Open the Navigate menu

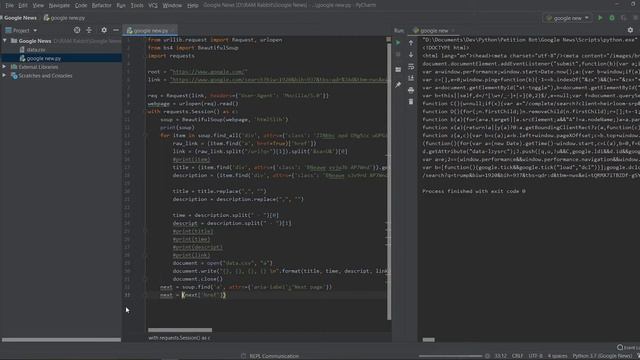coord(59,5)
